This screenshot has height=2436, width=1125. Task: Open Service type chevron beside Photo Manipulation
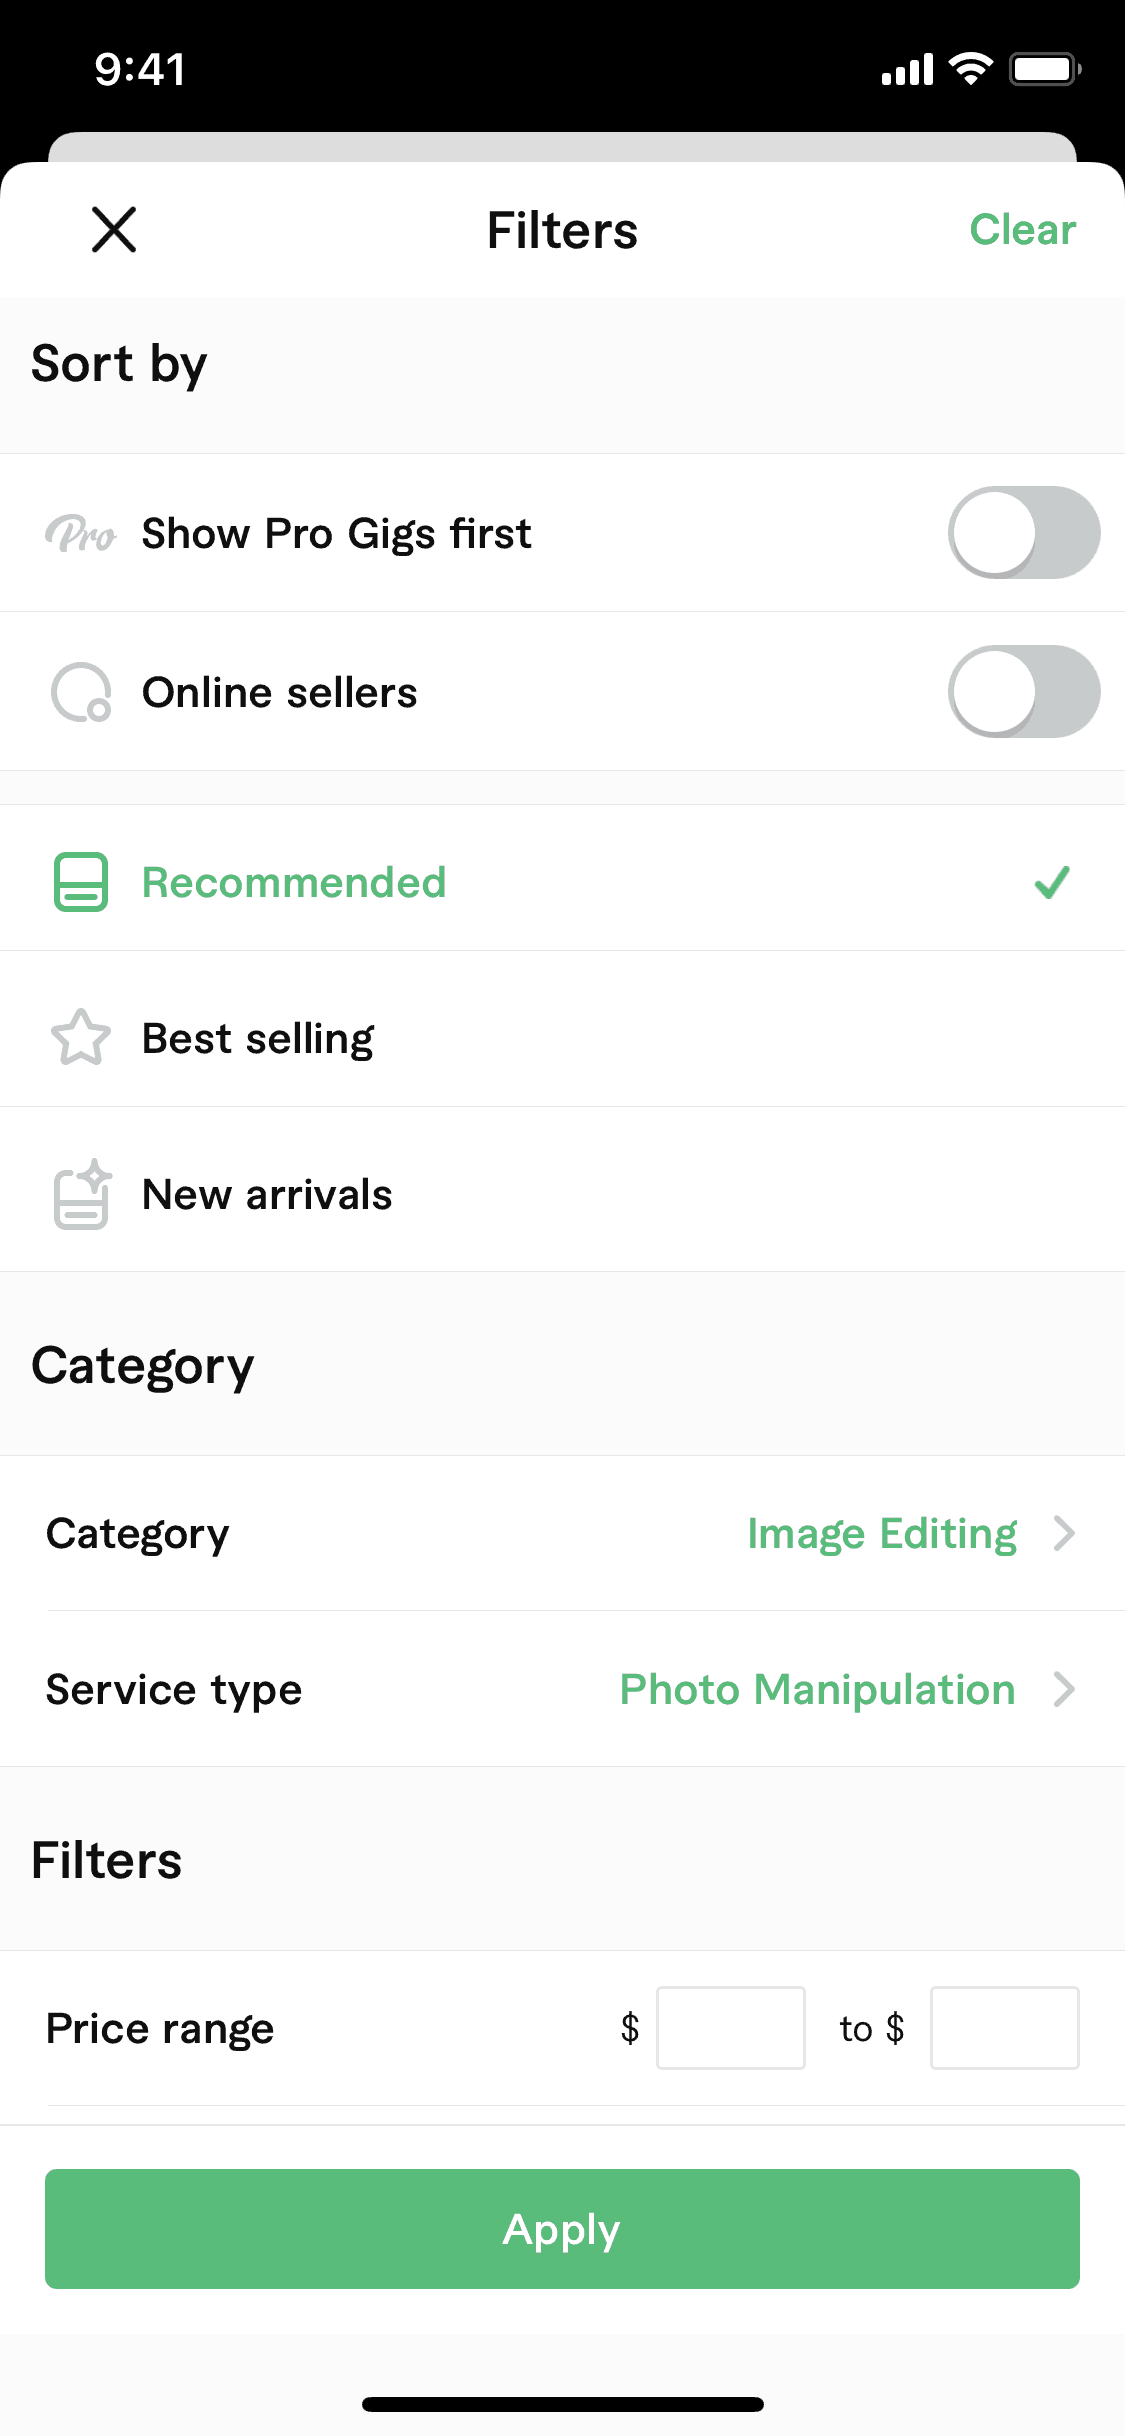pos(1064,1689)
